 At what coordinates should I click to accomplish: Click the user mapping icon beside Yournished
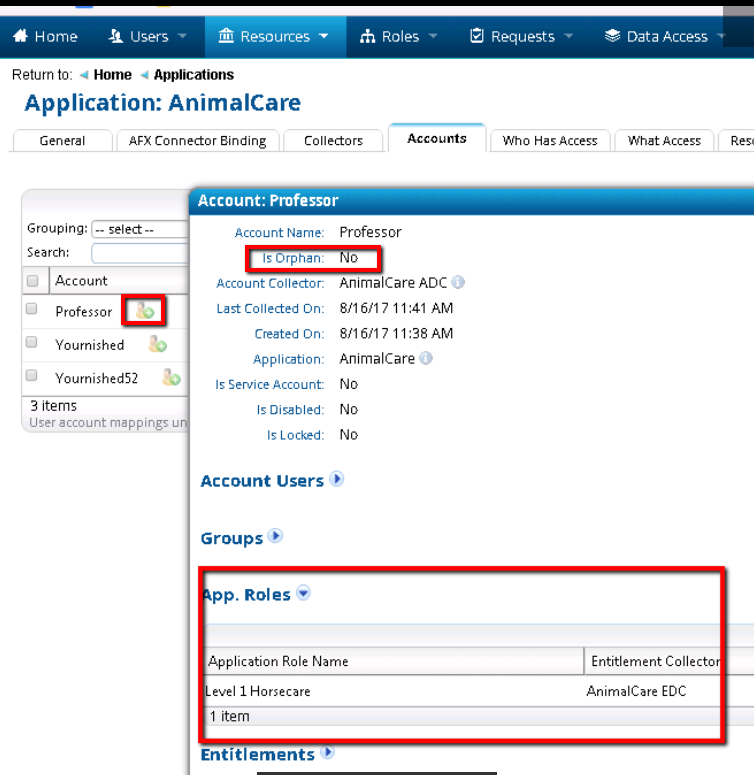click(157, 345)
